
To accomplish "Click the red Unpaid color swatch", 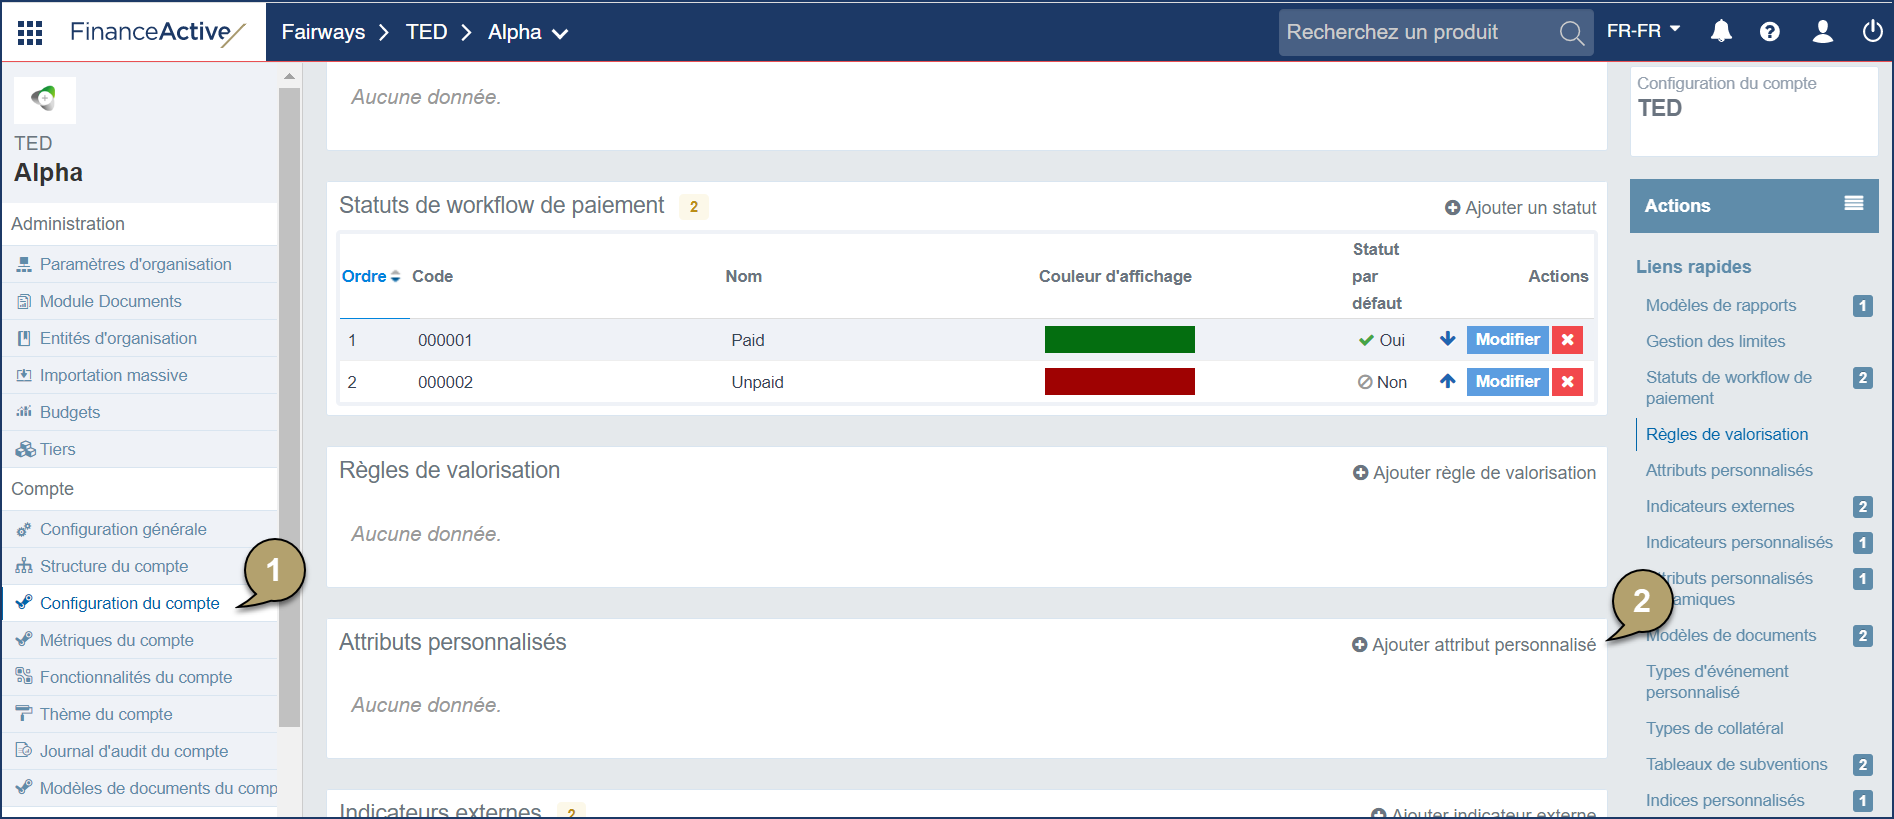I will [x=1119, y=381].
